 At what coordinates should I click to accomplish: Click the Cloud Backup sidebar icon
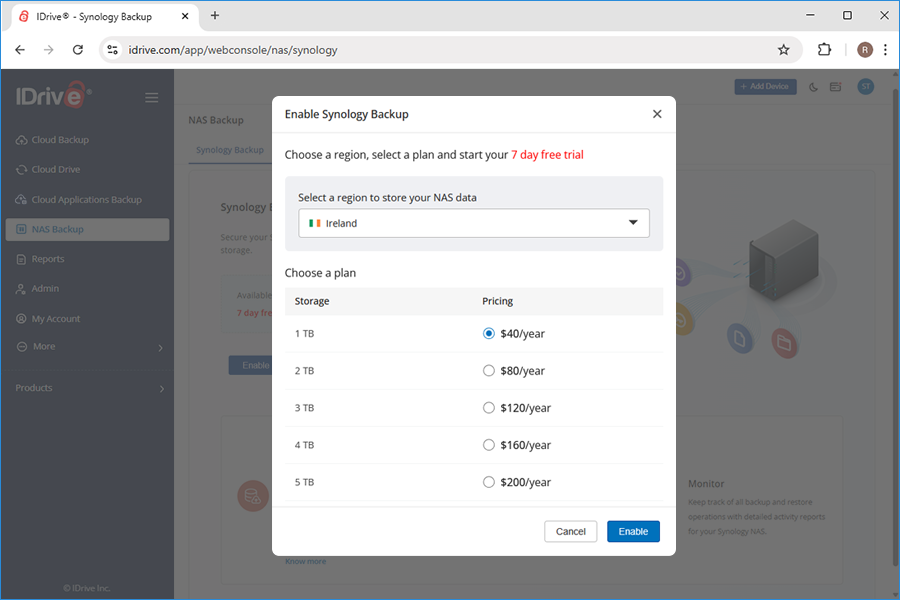[21, 140]
